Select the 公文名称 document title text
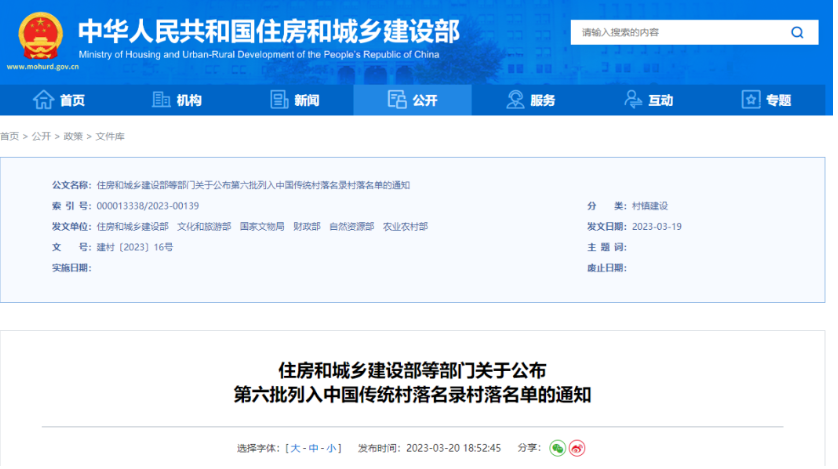This screenshot has width=838, height=469. tap(254, 186)
